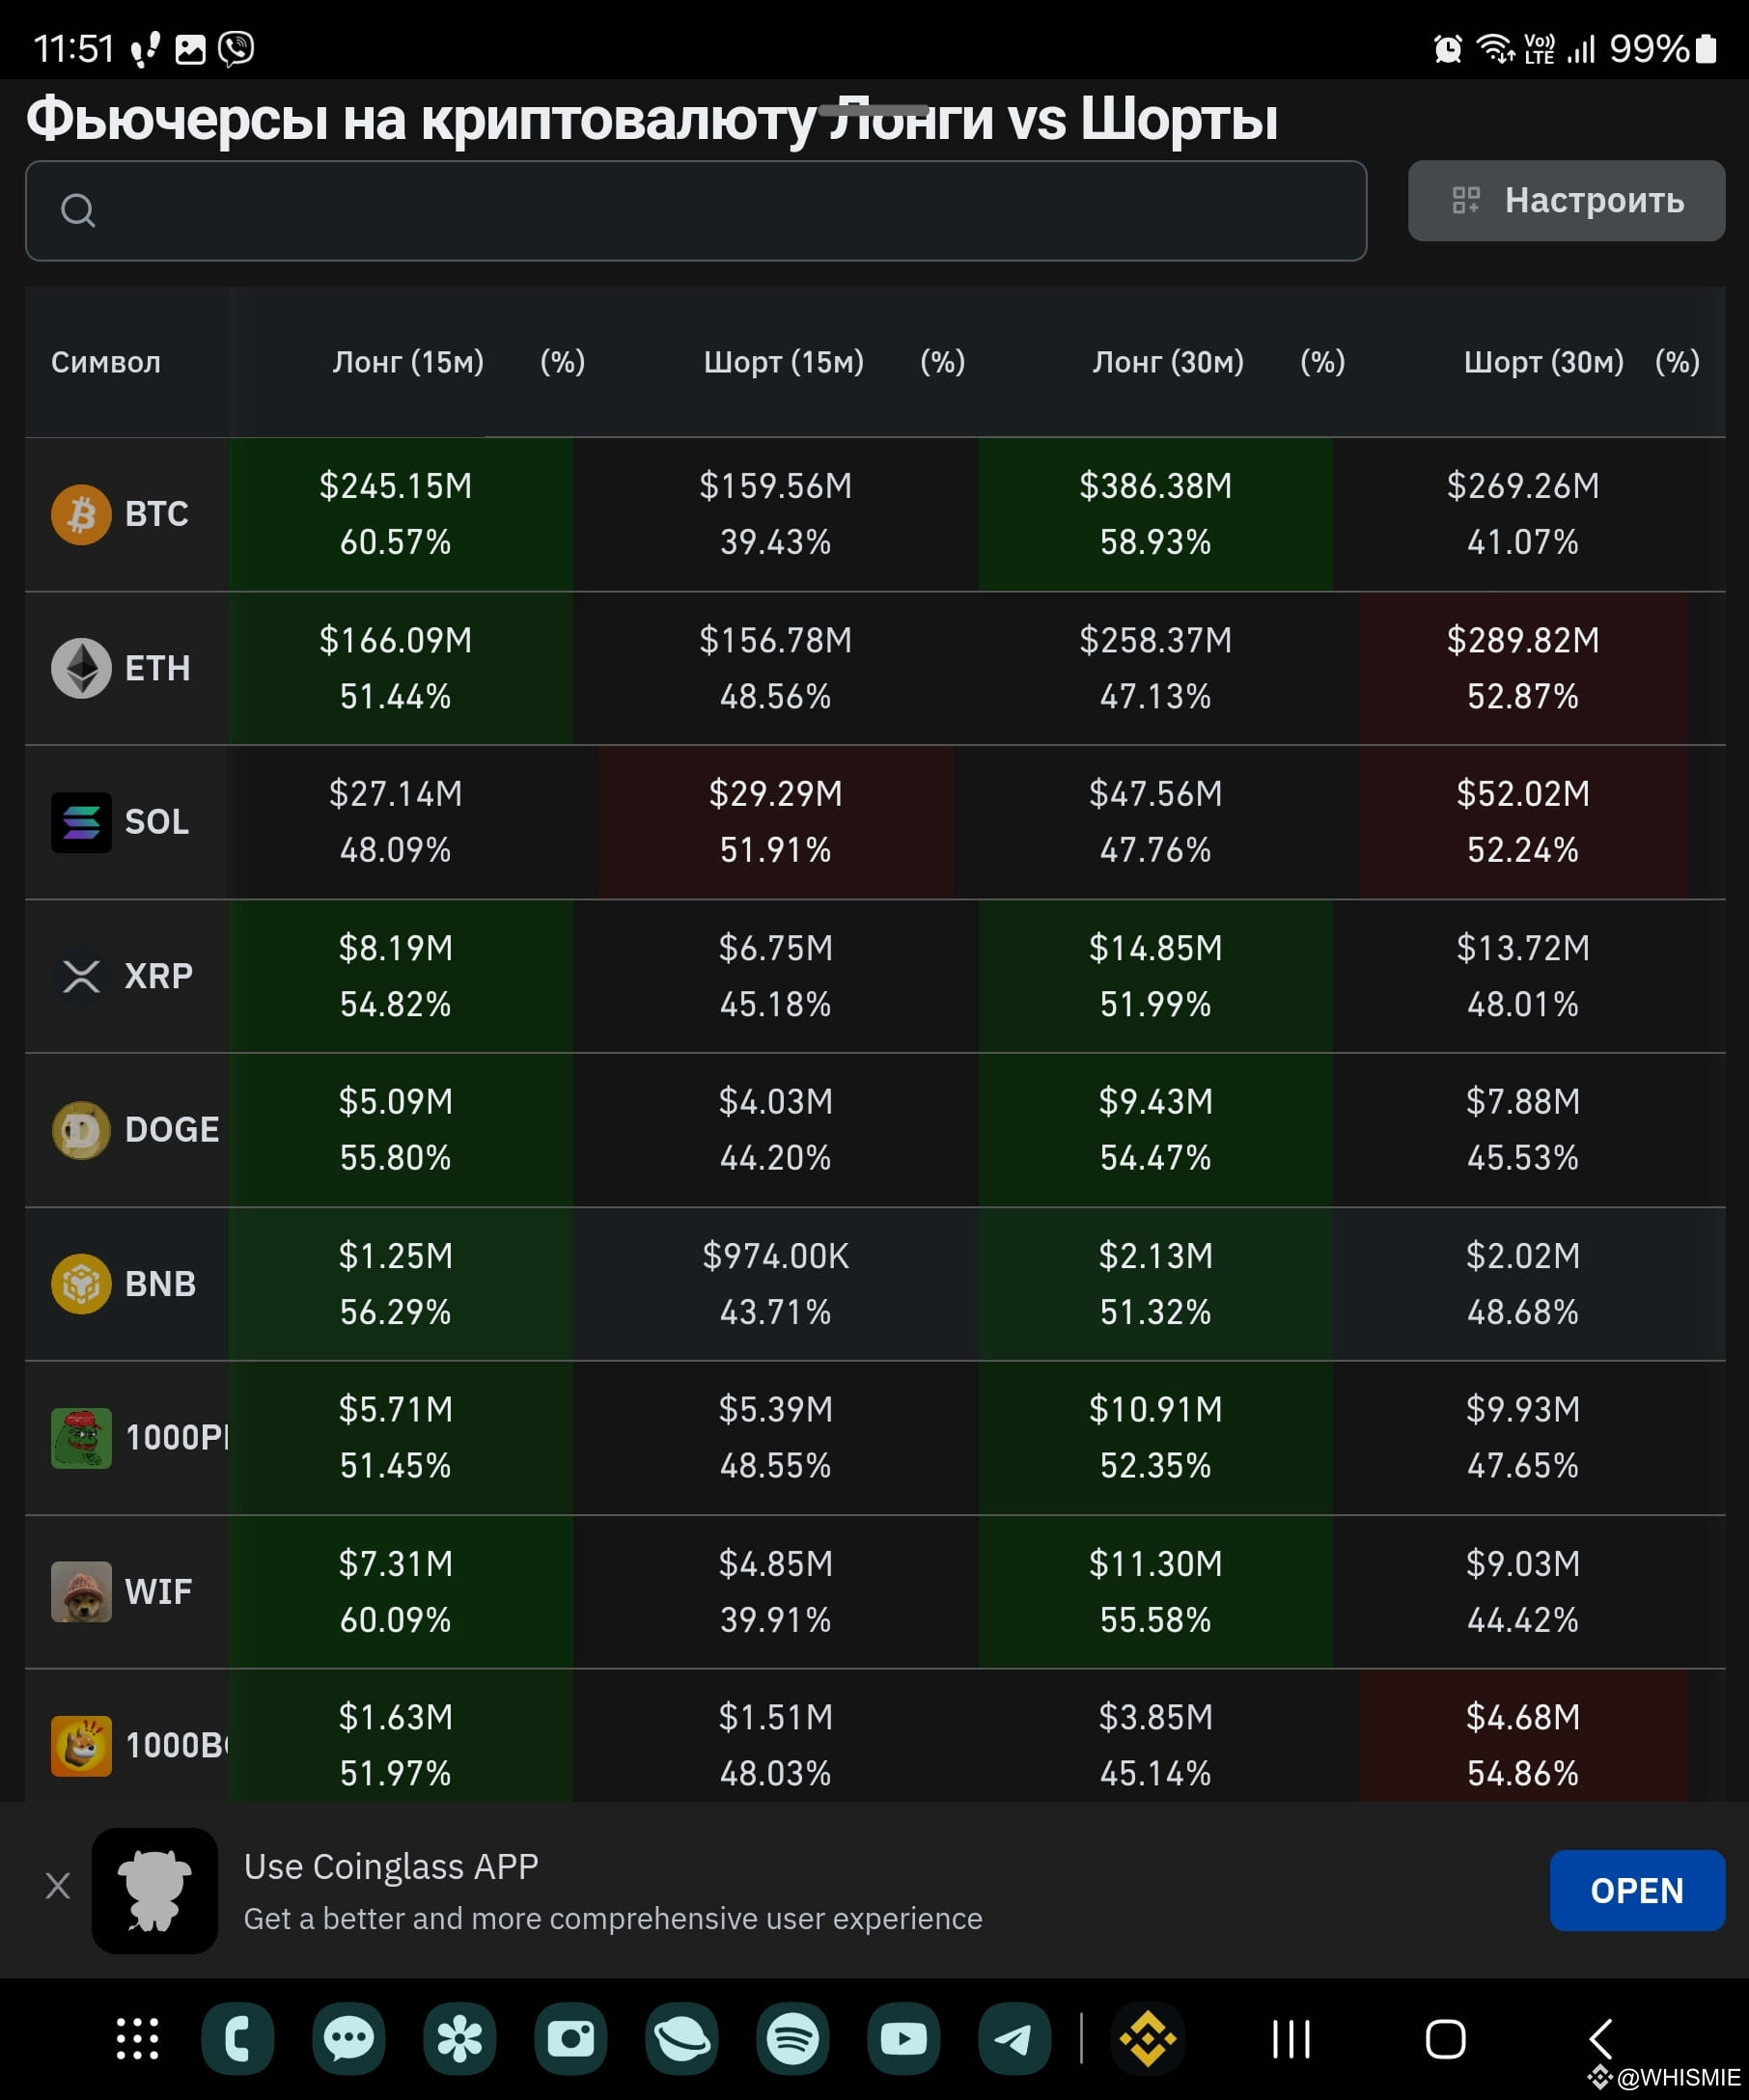Click ETH label text
This screenshot has height=2100, width=1749.
(158, 668)
